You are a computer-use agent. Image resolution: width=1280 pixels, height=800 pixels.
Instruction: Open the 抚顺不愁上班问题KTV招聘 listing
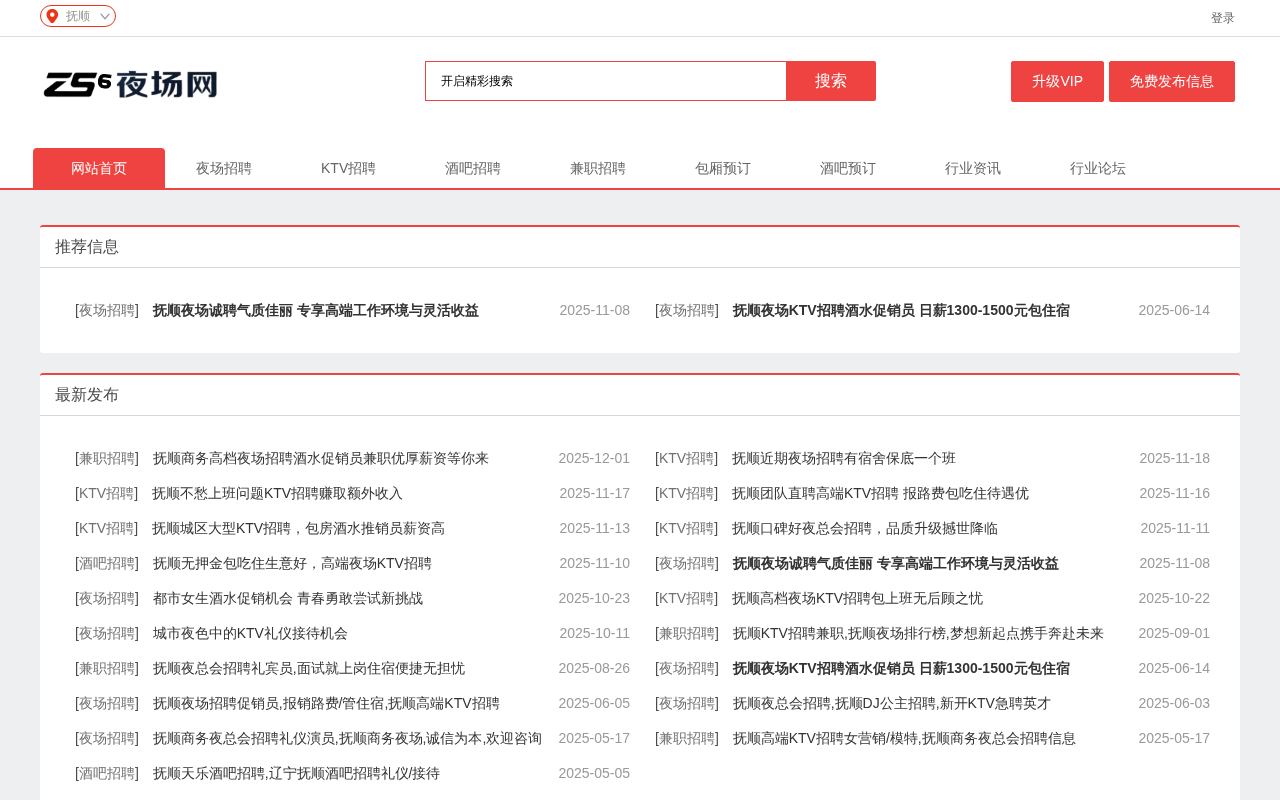pos(277,493)
